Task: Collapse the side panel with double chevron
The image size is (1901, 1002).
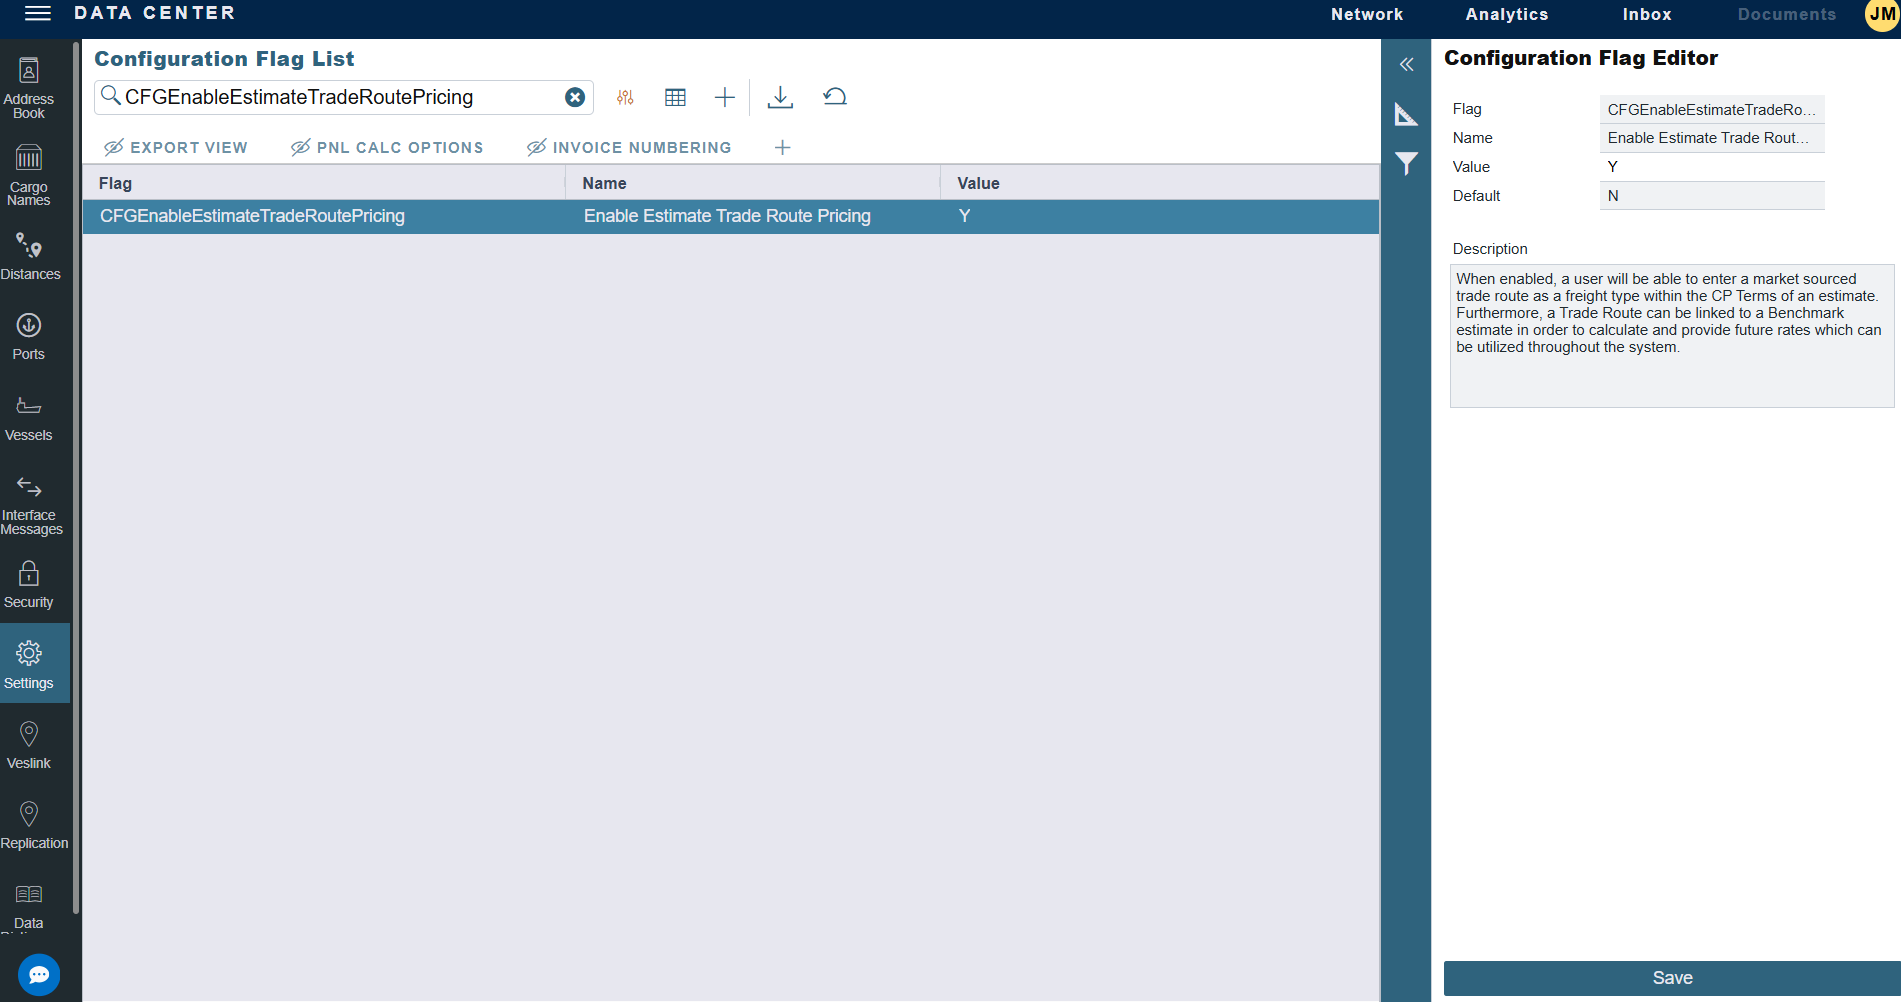Action: [1406, 65]
